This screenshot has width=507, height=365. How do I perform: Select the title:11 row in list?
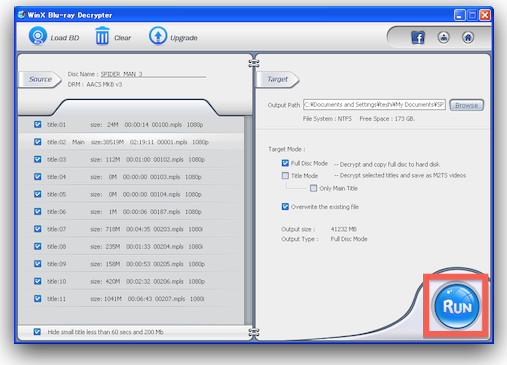click(131, 299)
